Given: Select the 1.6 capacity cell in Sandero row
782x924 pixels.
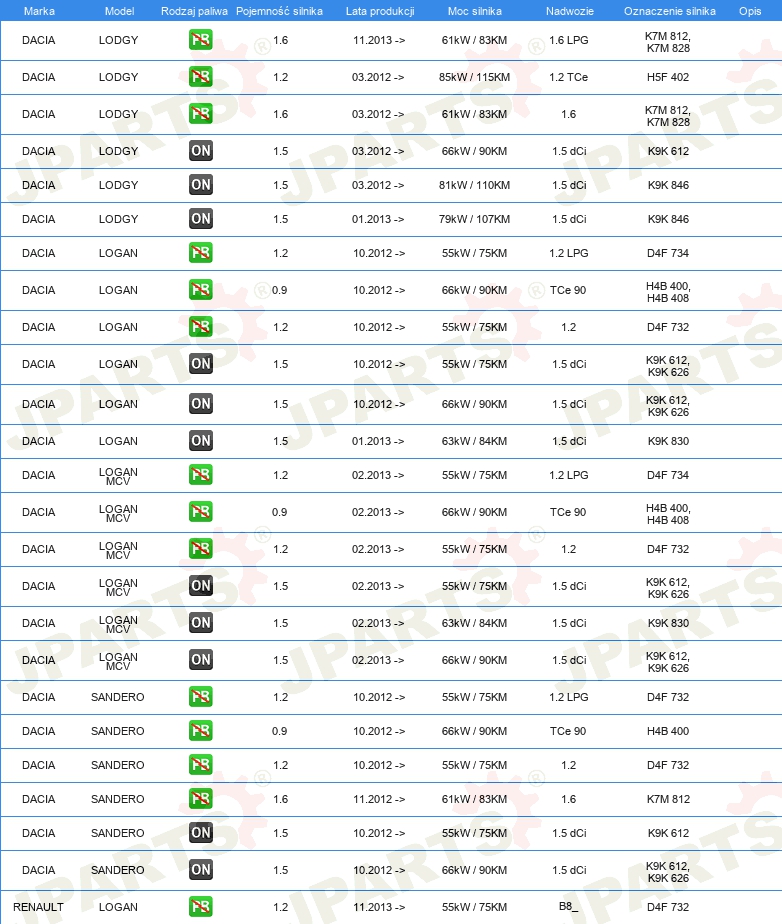Looking at the screenshot, I should (x=281, y=799).
